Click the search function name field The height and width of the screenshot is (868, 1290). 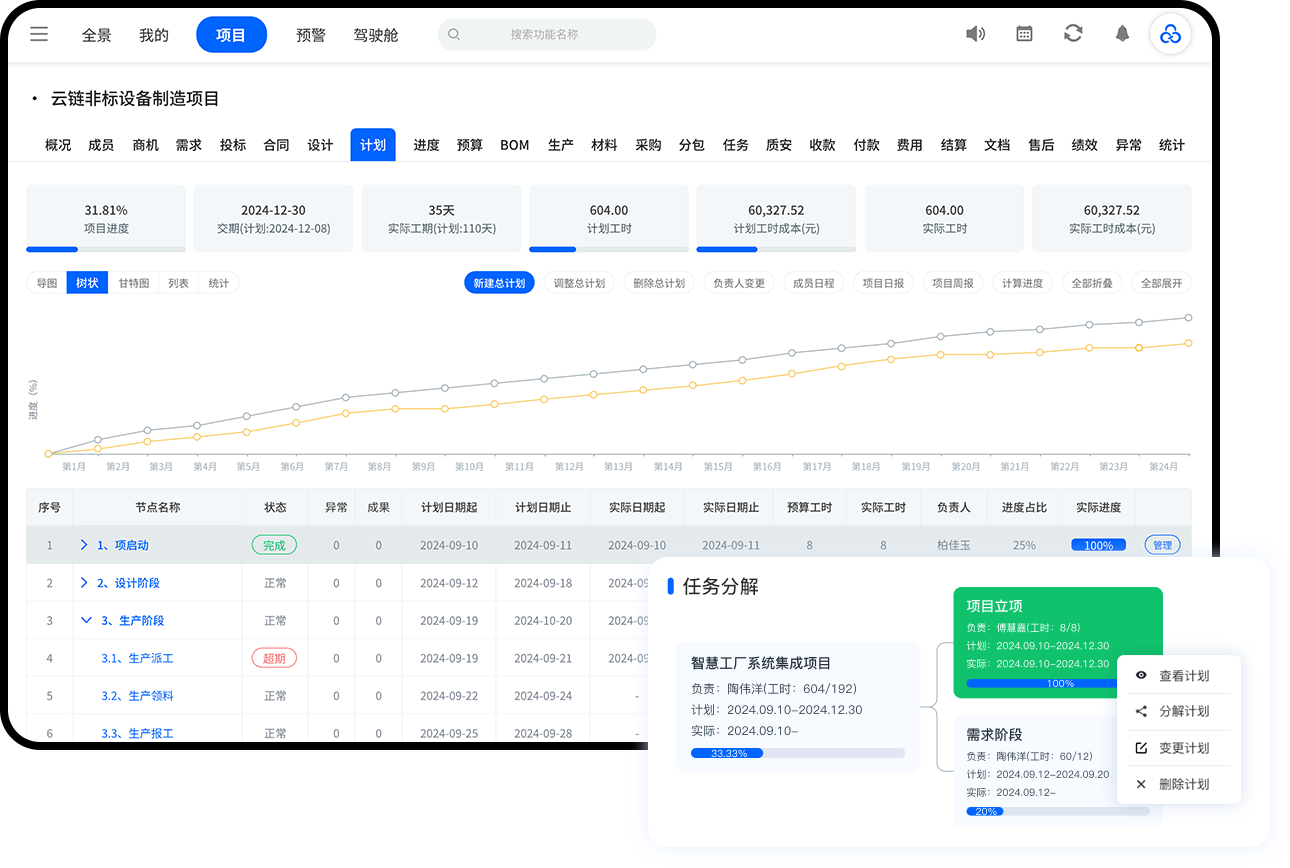click(x=546, y=34)
